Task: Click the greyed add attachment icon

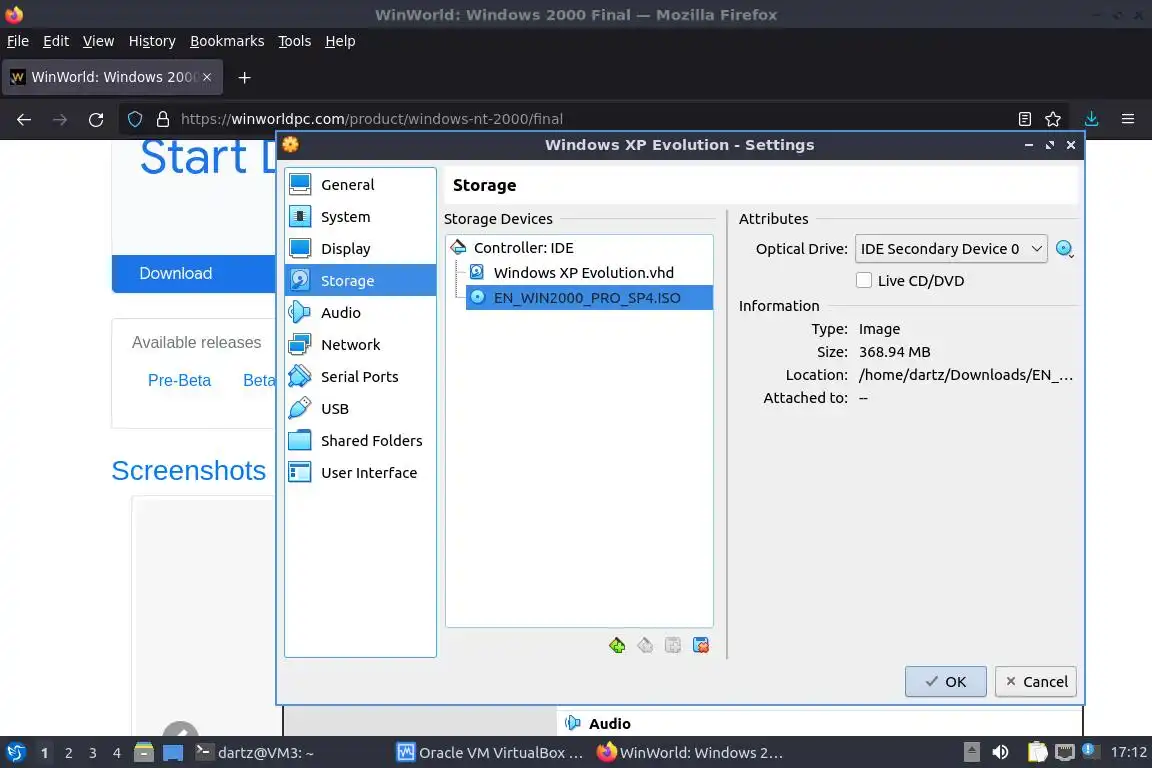Action: [673, 645]
